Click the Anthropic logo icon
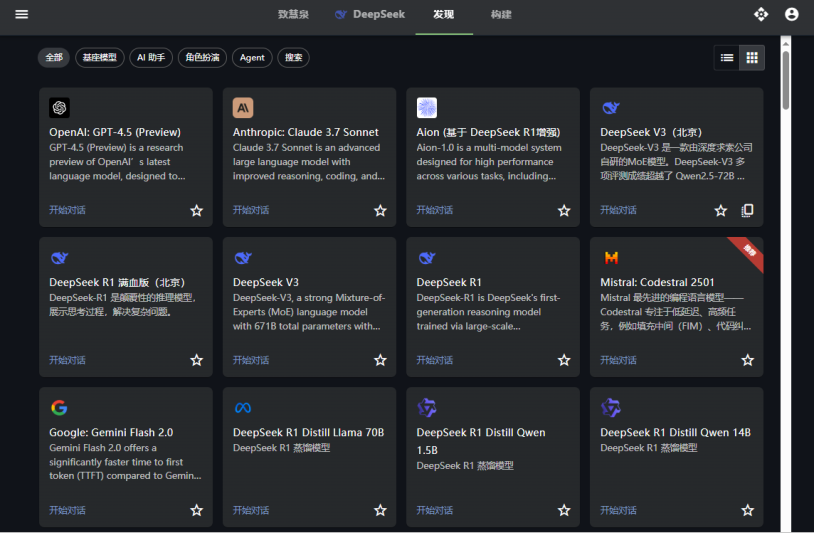This screenshot has width=814, height=533. click(x=243, y=108)
